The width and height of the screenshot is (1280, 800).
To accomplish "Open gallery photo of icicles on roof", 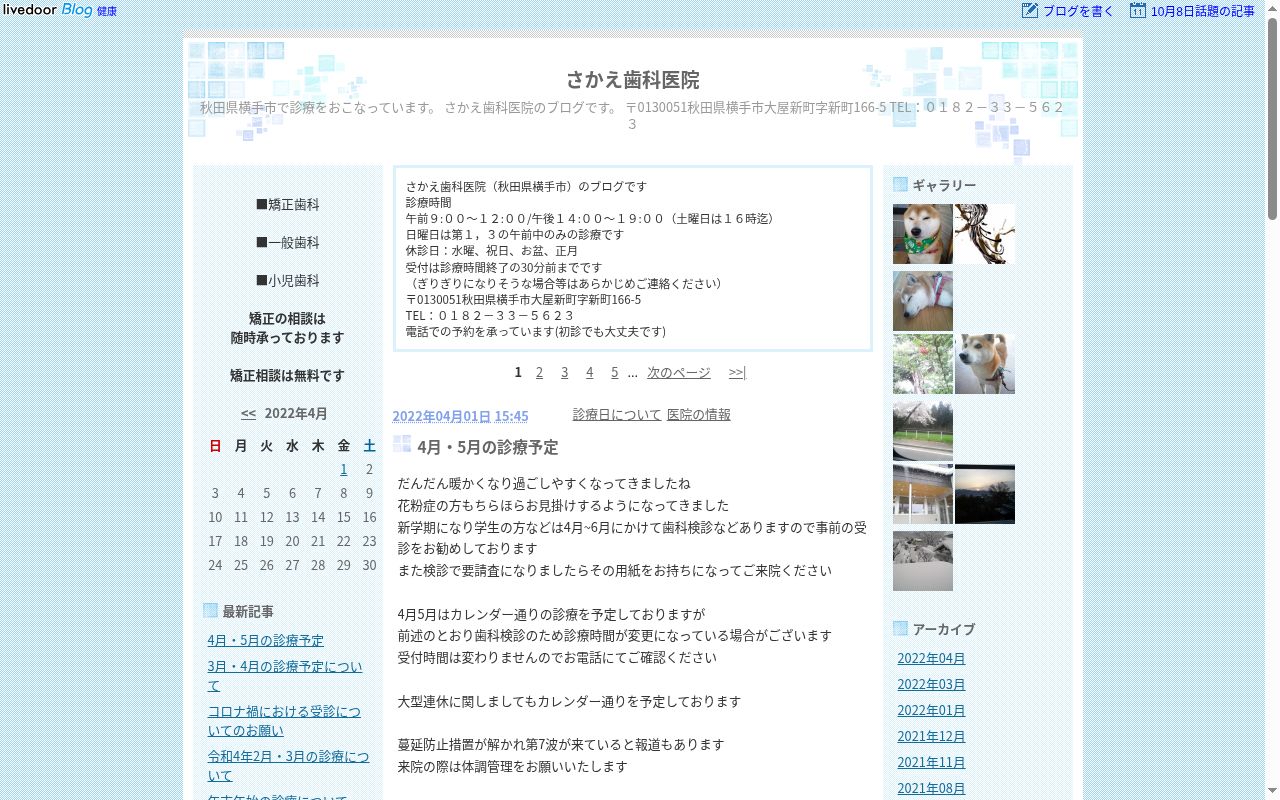I will point(923,494).
